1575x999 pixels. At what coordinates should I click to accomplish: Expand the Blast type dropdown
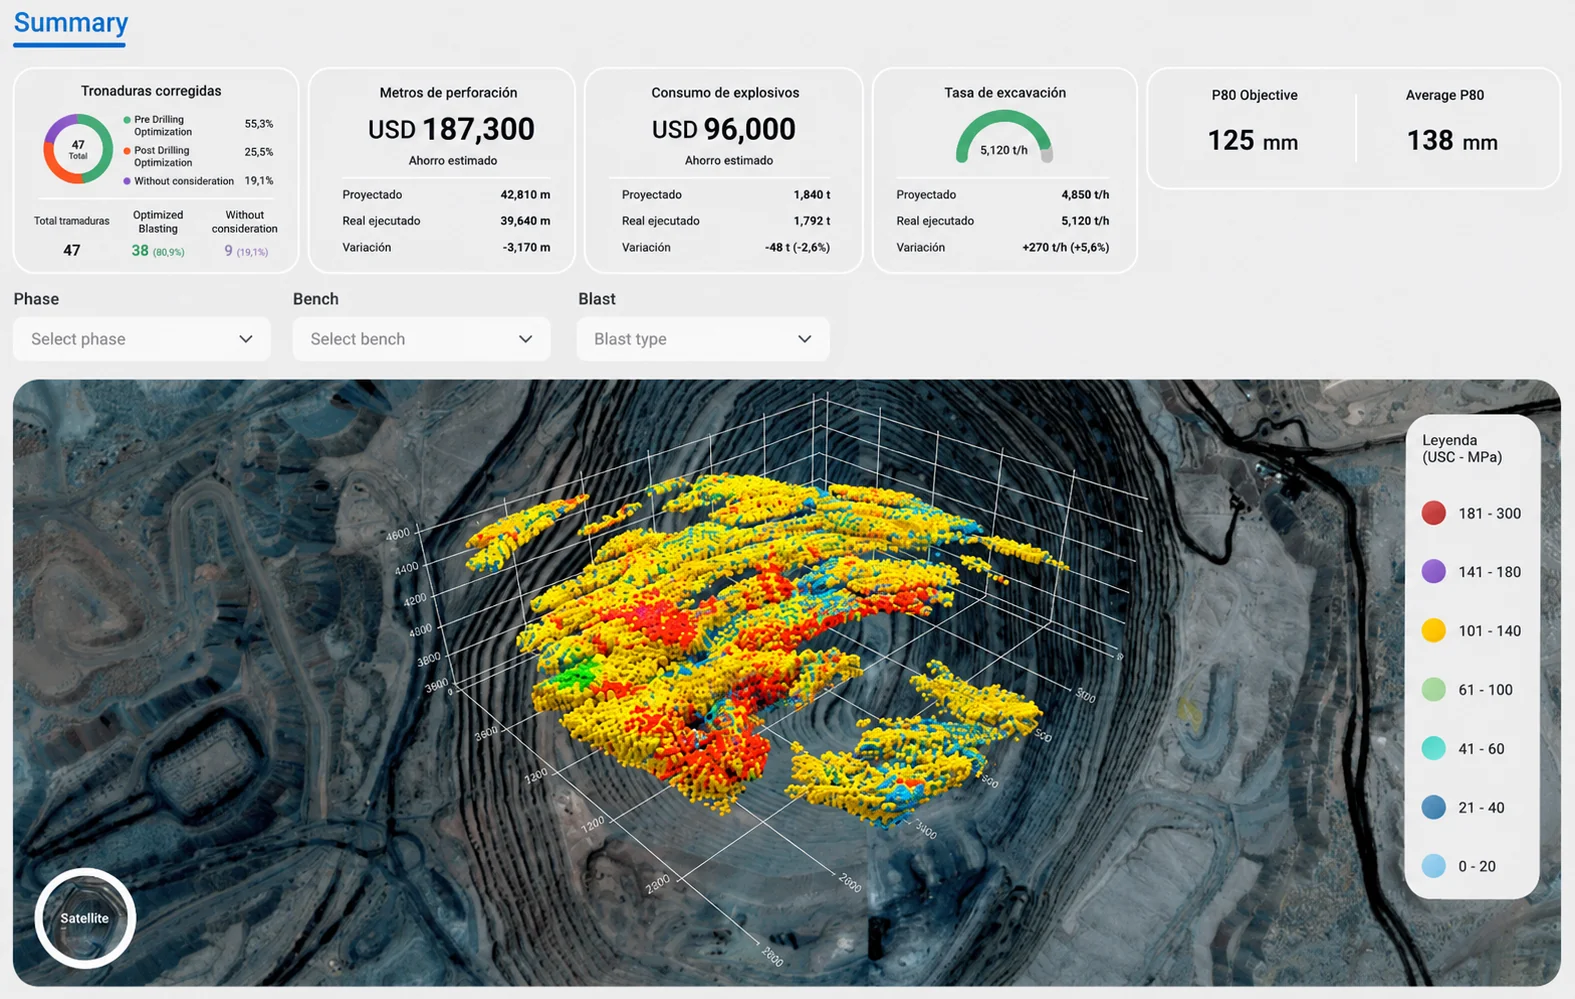point(703,339)
